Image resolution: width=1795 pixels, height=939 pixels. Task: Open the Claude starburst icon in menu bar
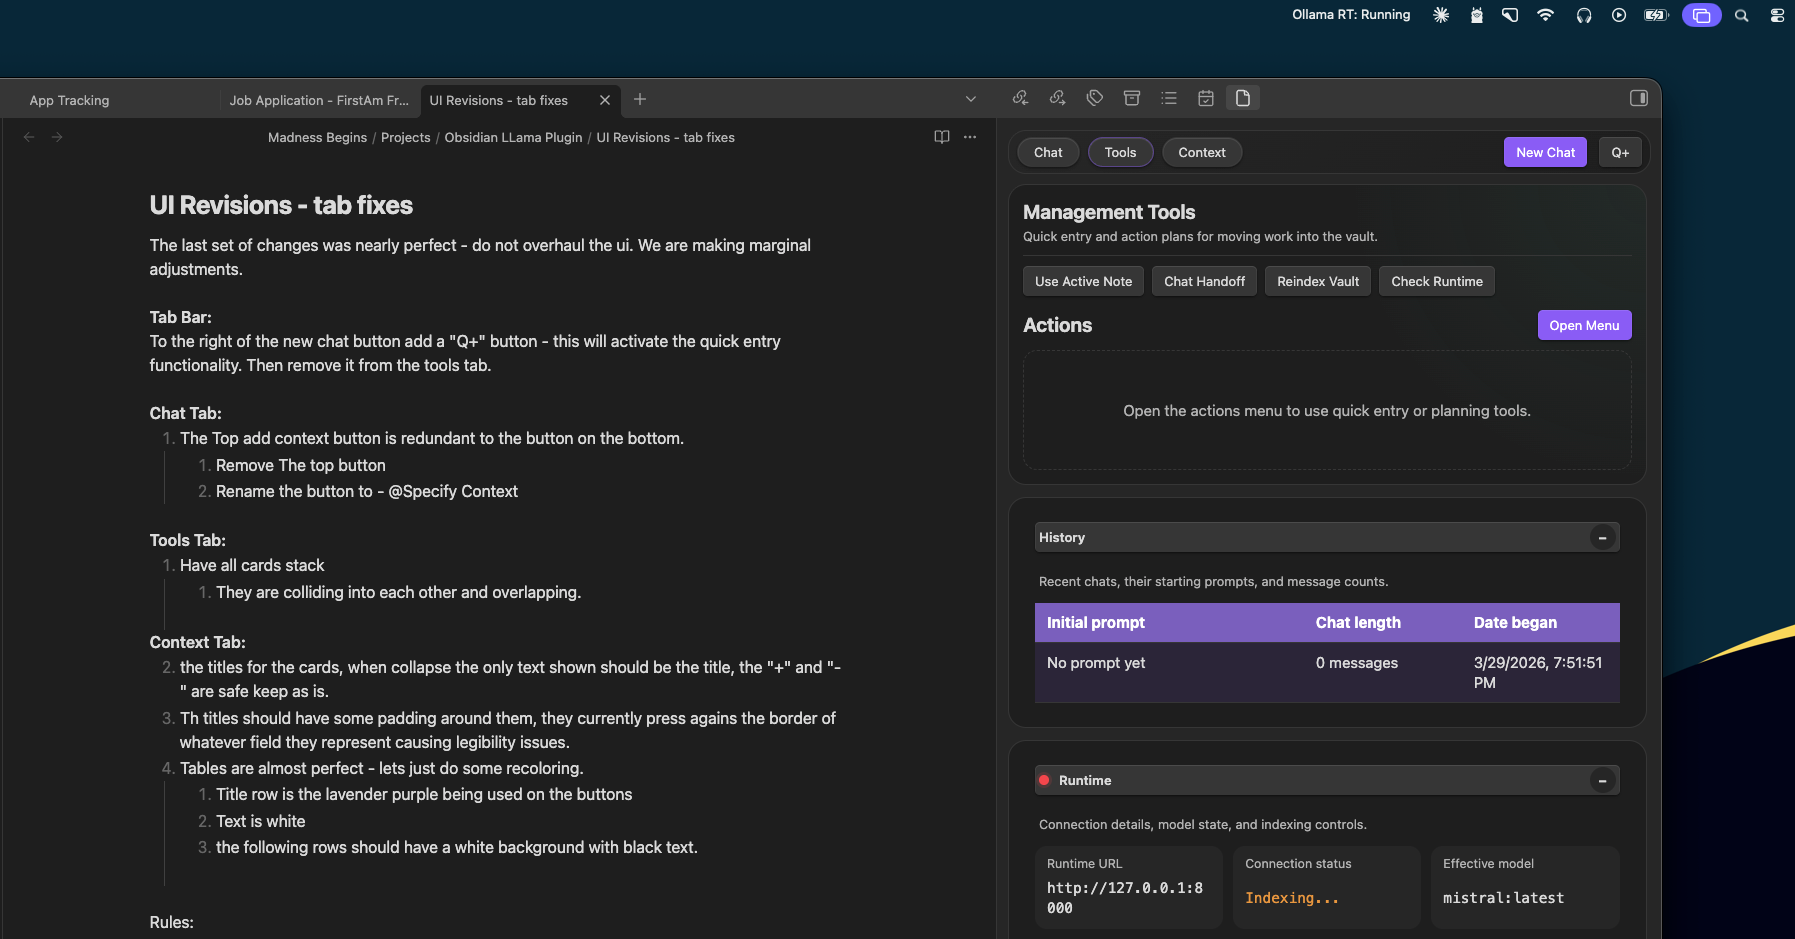pos(1441,15)
